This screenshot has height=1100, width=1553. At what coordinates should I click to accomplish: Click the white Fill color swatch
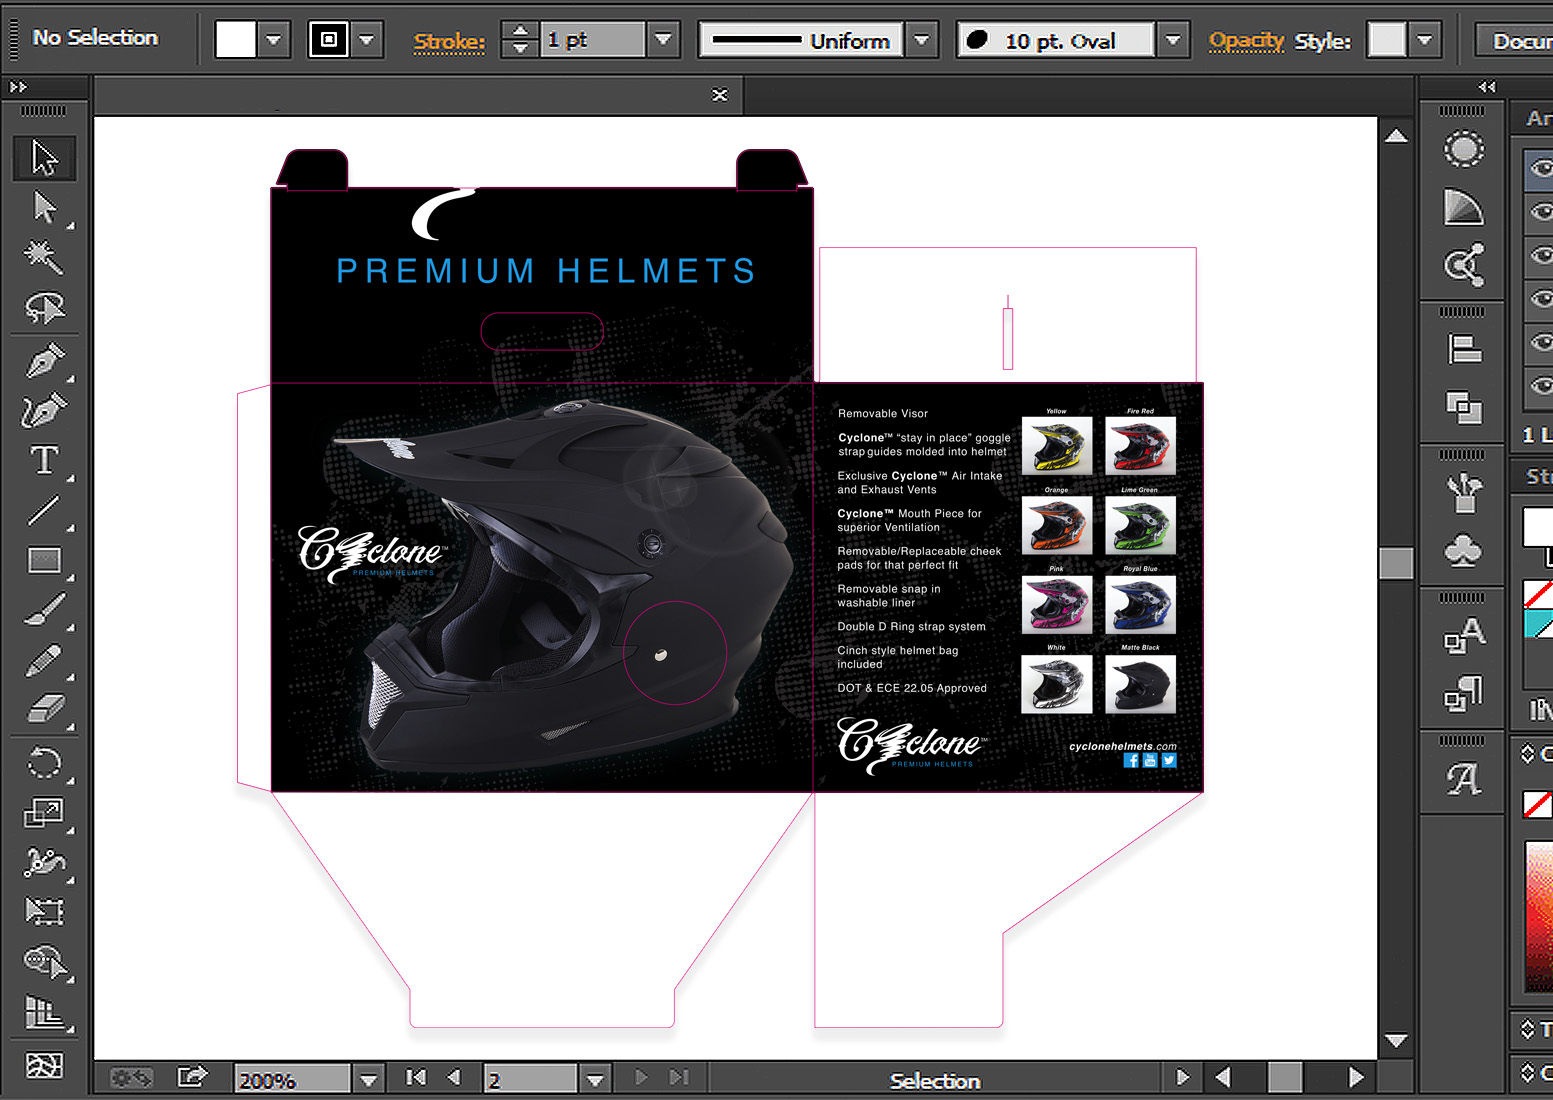(236, 40)
